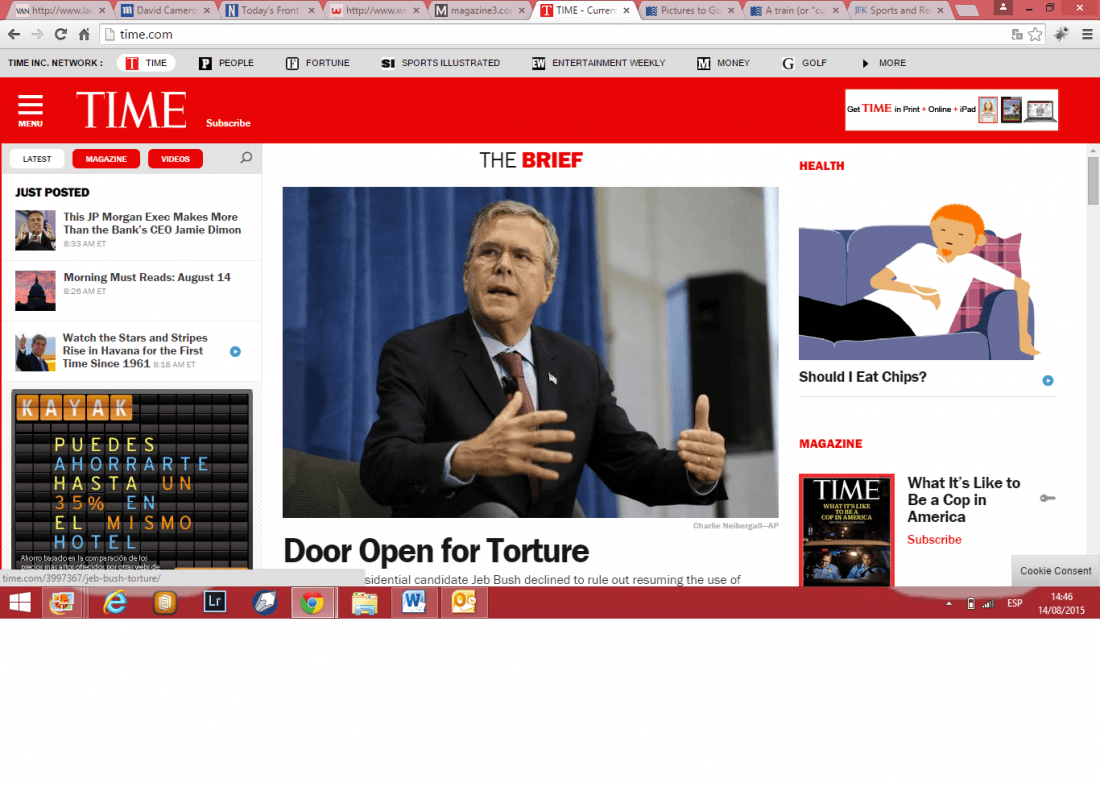Open Outlook from the taskbar
This screenshot has width=1100, height=787.
[464, 602]
